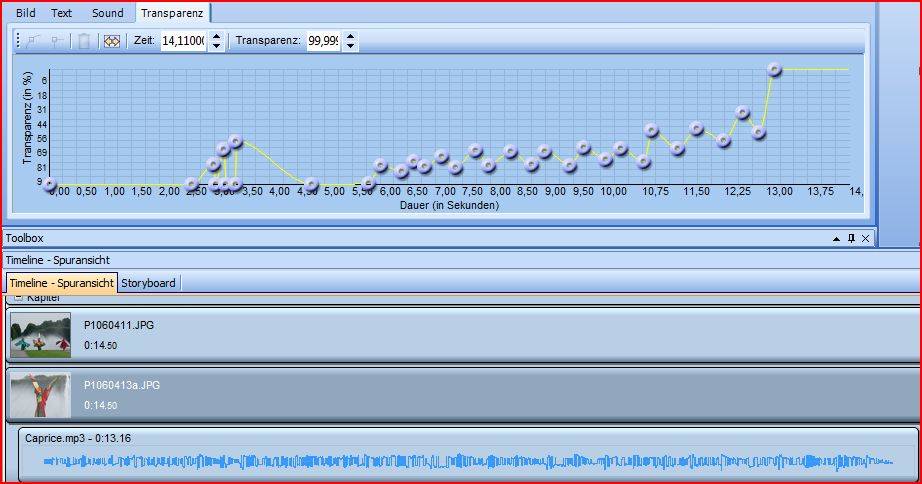Image resolution: width=922 pixels, height=484 pixels.
Task: Increase the Zeit value with up arrow
Action: [x=214, y=37]
